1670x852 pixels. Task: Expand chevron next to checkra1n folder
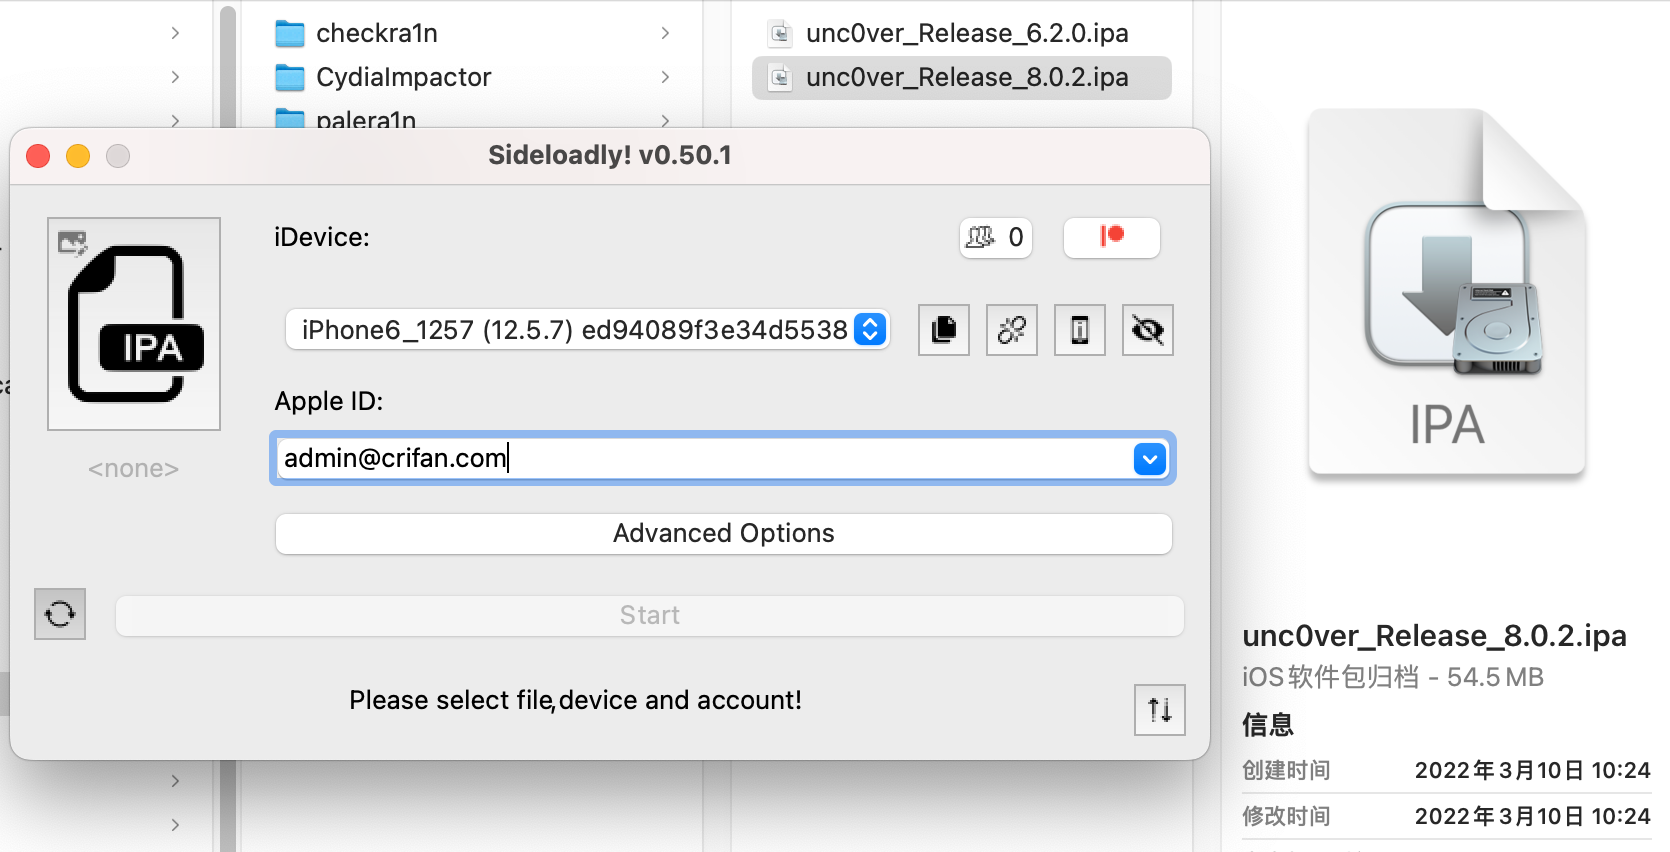[x=665, y=34]
